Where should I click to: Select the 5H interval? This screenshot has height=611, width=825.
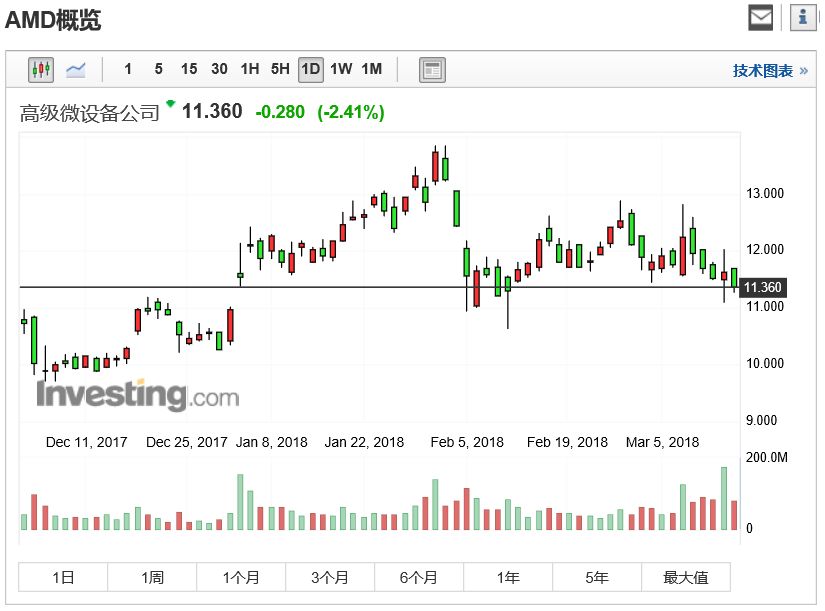[280, 70]
